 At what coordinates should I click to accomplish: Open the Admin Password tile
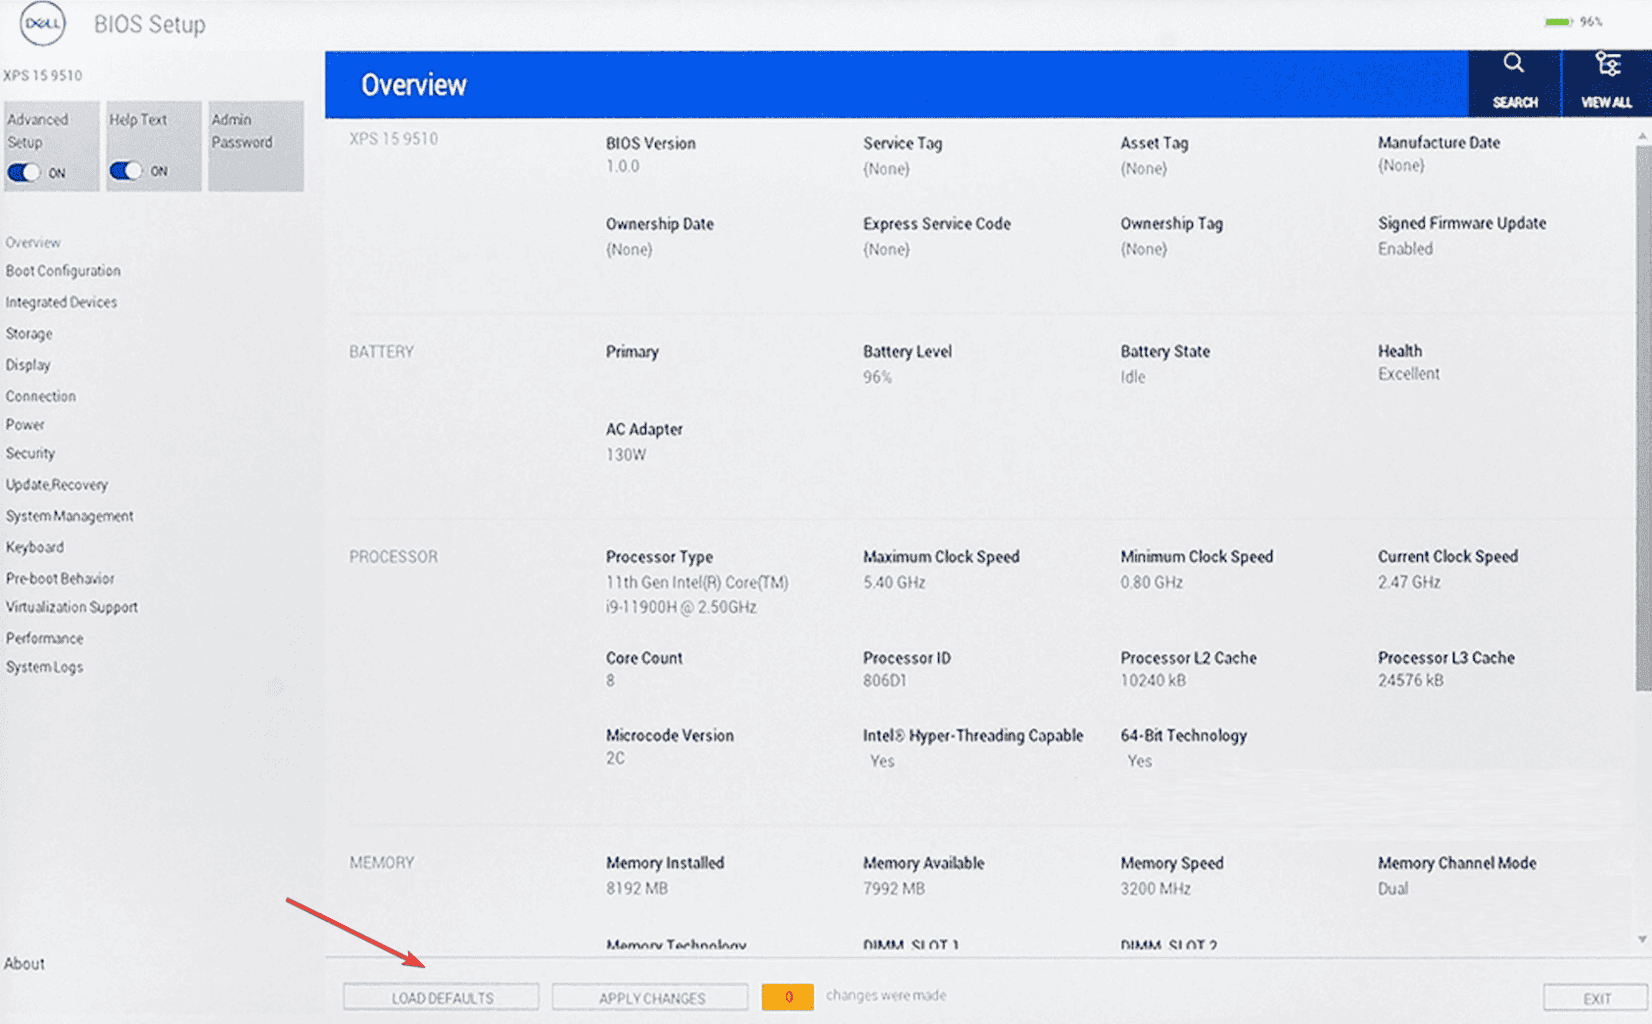pyautogui.click(x=256, y=145)
